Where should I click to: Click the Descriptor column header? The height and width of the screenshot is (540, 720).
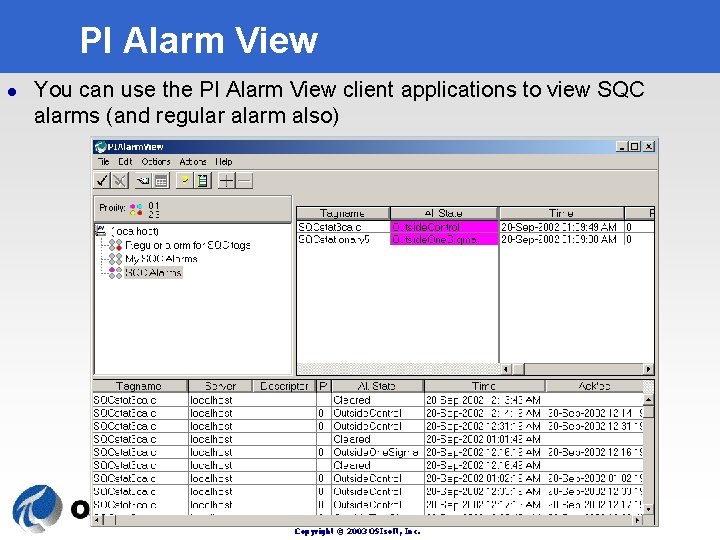coord(284,386)
